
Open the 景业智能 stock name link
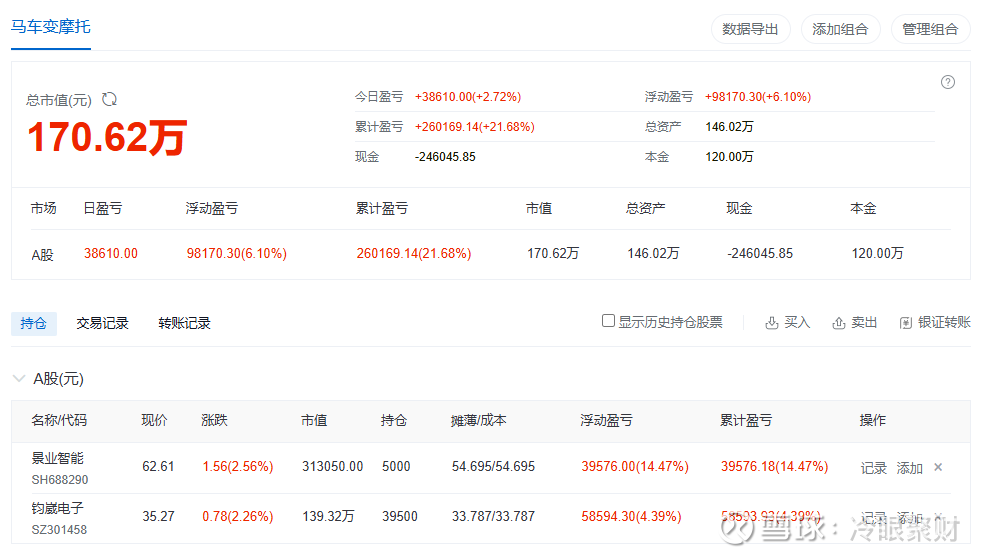[x=58, y=458]
